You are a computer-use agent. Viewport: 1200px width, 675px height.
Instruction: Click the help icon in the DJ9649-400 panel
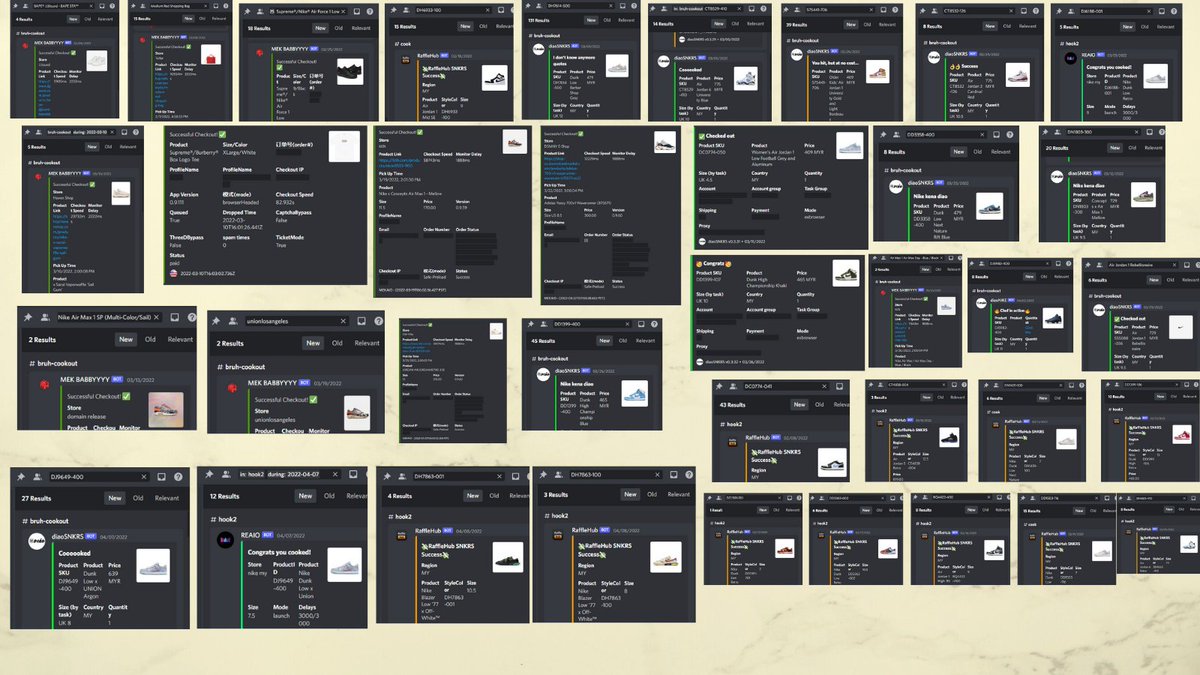click(x=178, y=477)
